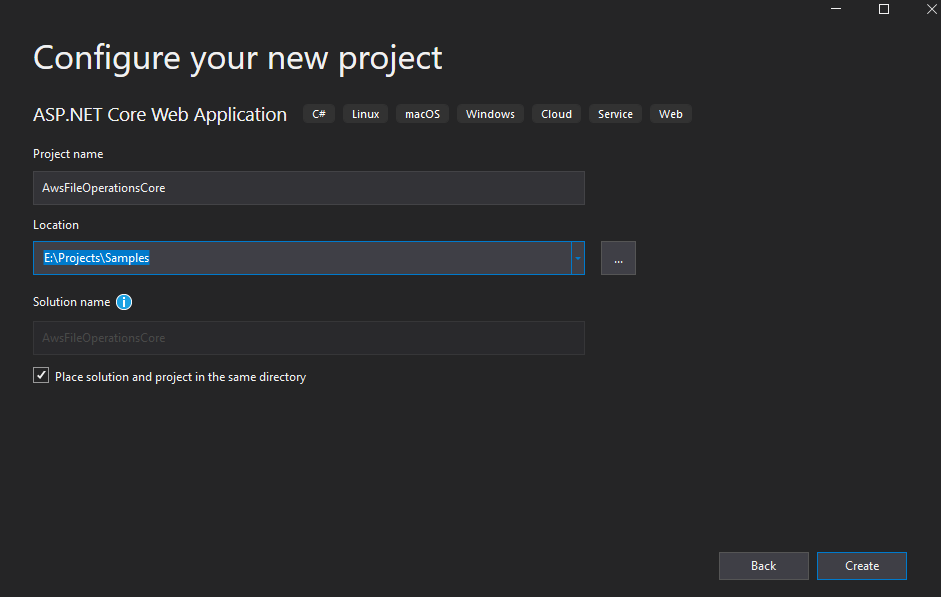Click the Solution name info icon
The height and width of the screenshot is (597, 941).
[124, 302]
